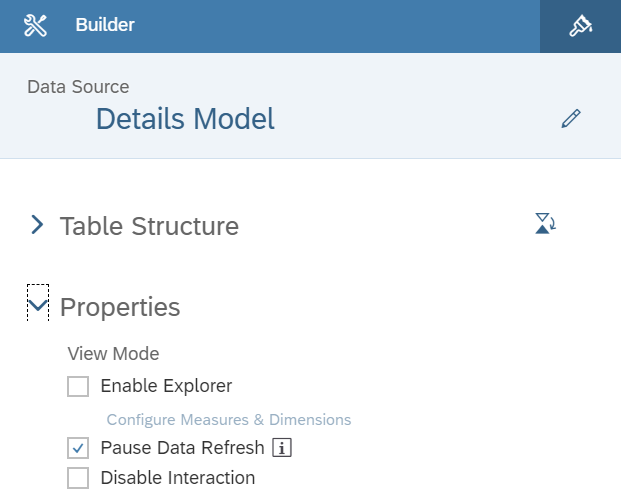Click the Pause Data Refresh label text
Viewport: 621px width, 501px height.
click(182, 448)
